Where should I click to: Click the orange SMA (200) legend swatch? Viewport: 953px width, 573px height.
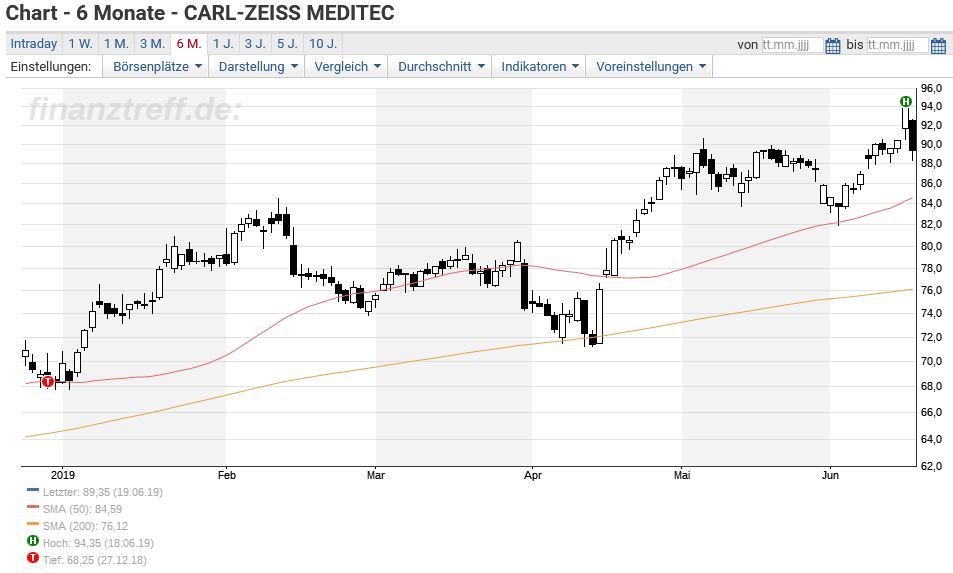pyautogui.click(x=33, y=524)
